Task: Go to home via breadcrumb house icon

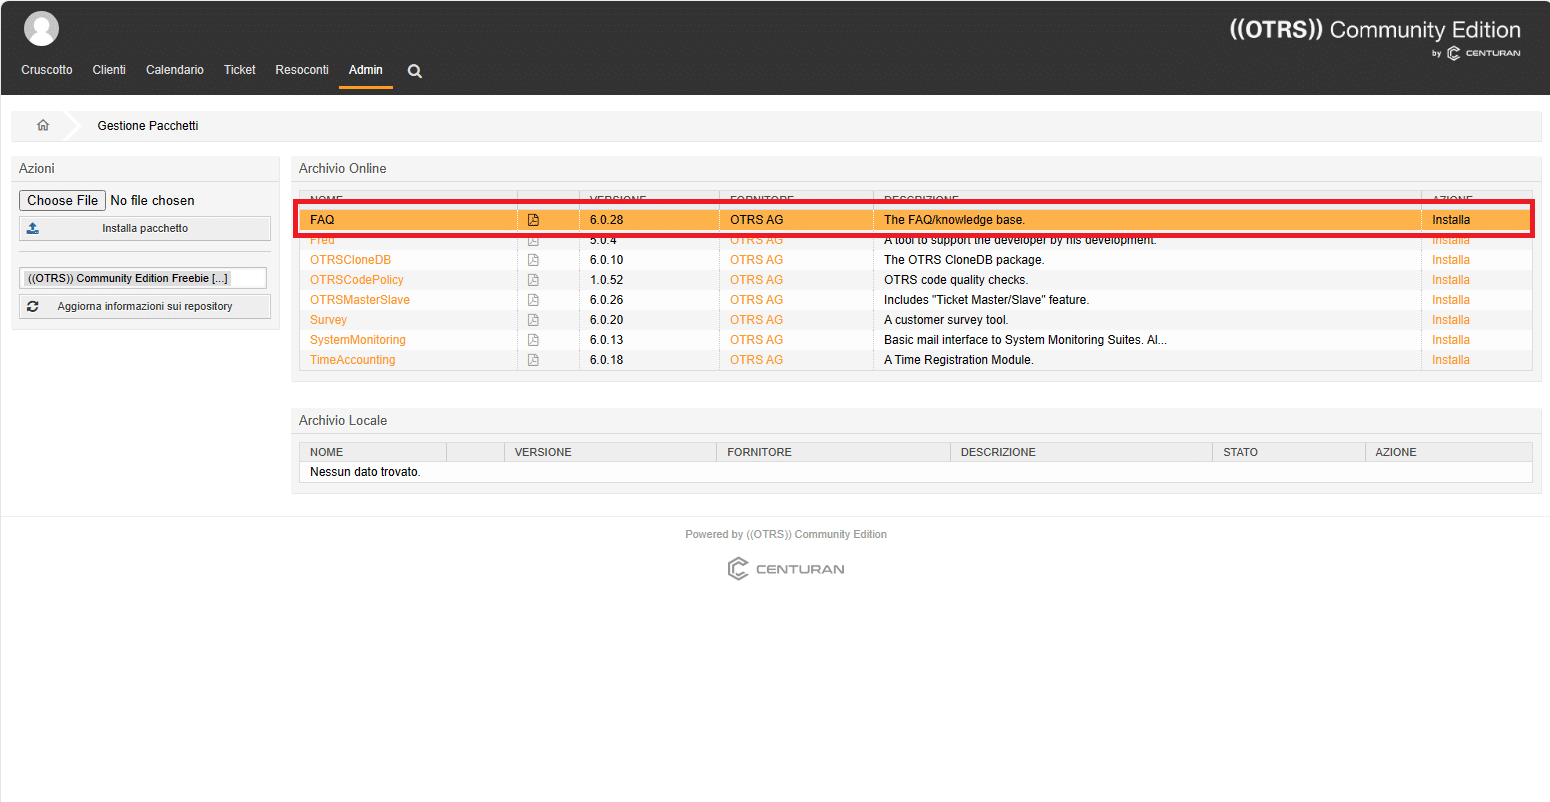Action: (x=43, y=125)
